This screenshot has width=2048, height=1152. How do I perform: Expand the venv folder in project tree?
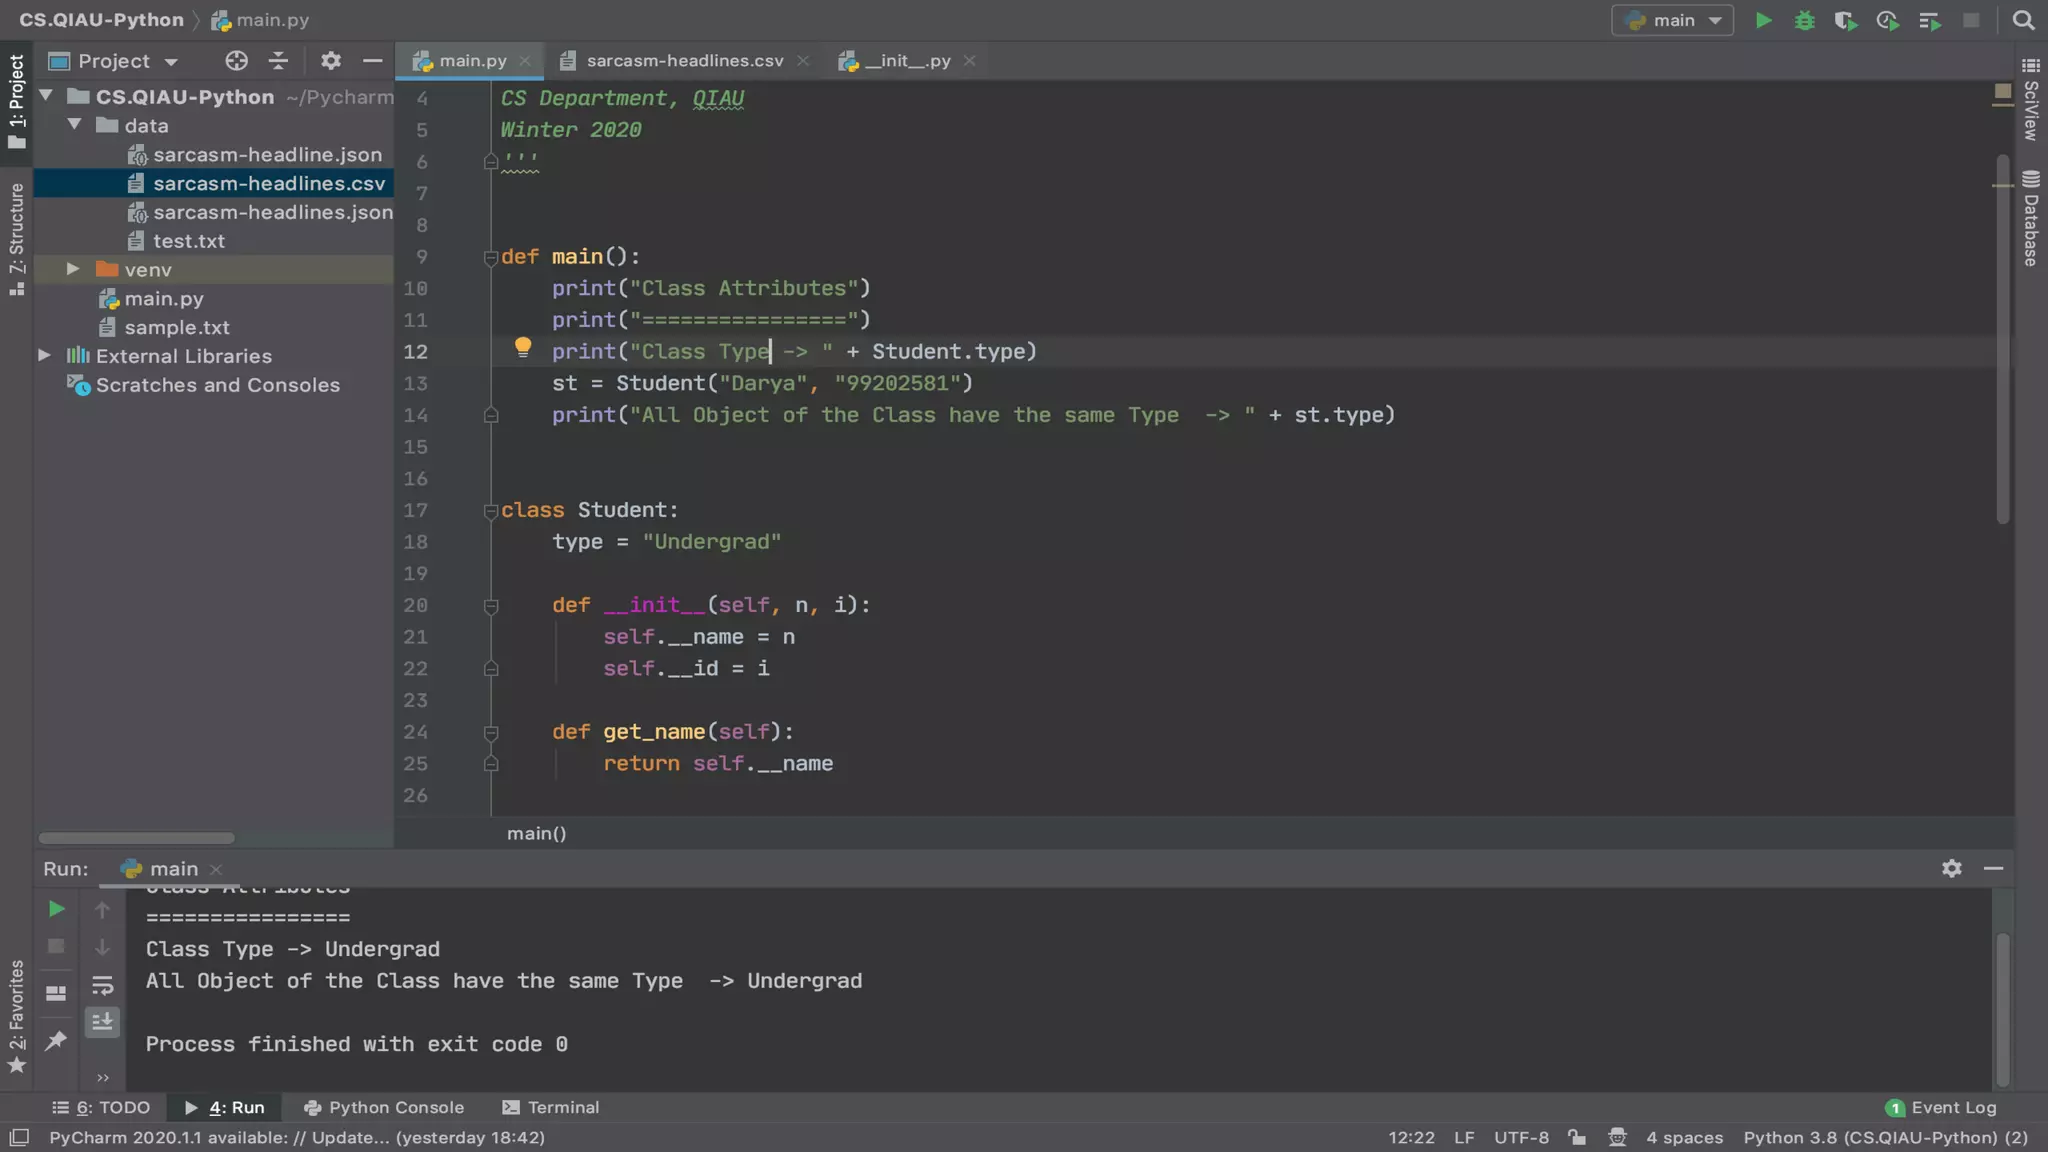tap(73, 269)
